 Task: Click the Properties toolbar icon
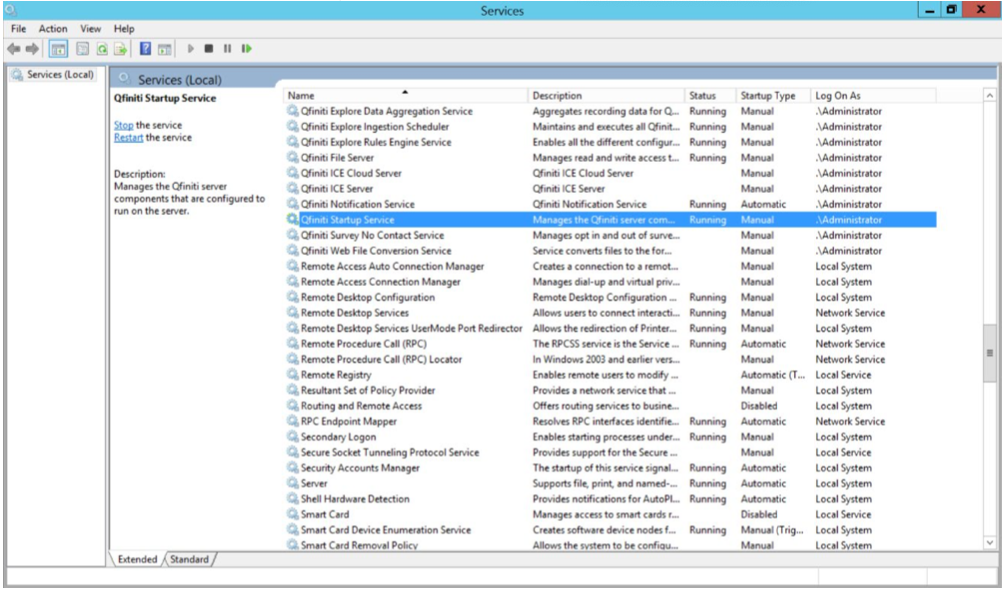[x=82, y=48]
